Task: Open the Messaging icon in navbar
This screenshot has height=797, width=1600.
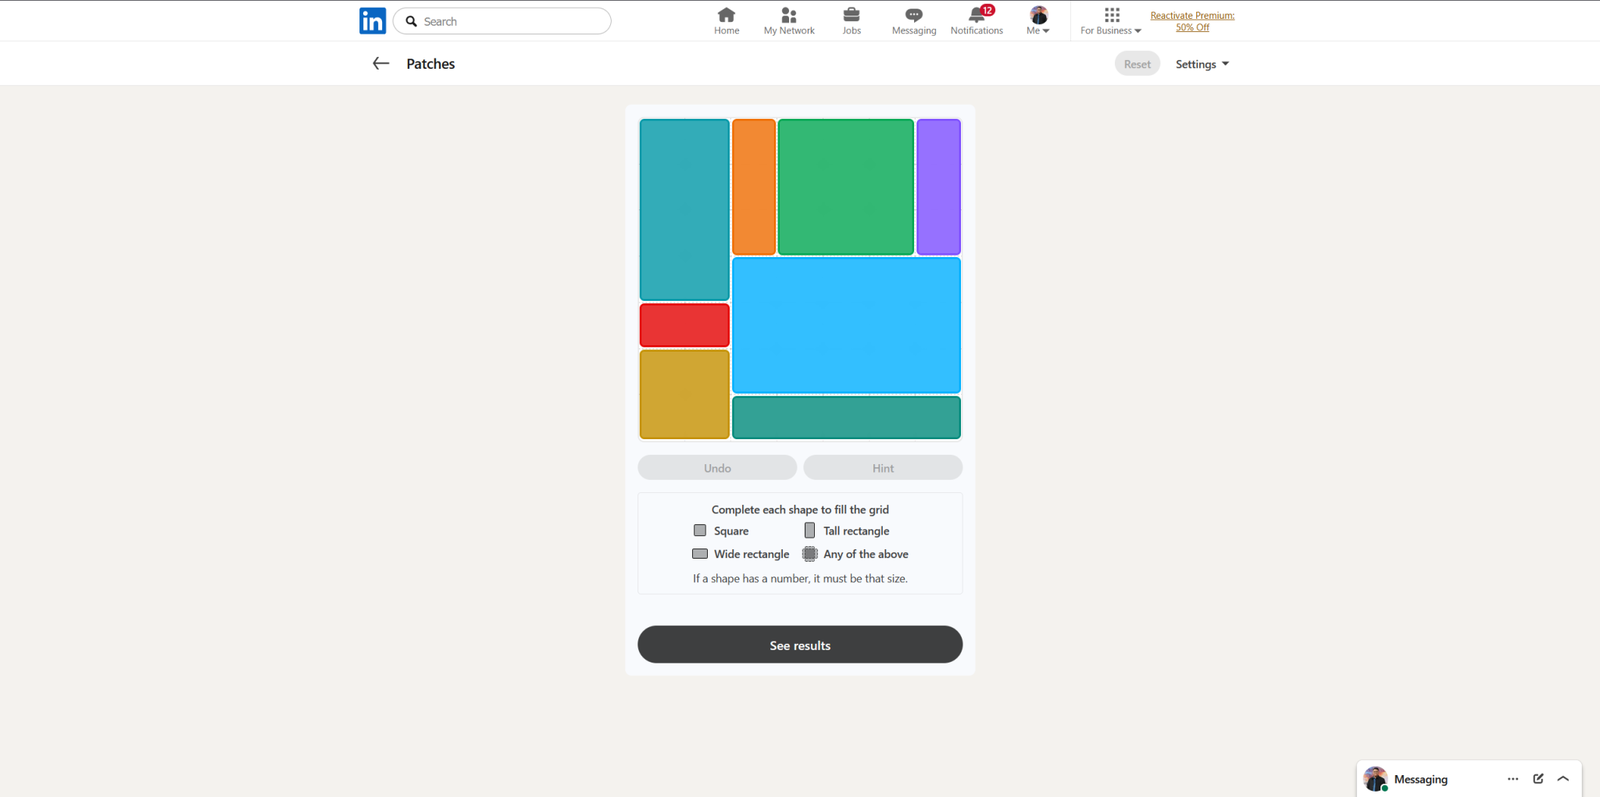Action: pyautogui.click(x=913, y=15)
